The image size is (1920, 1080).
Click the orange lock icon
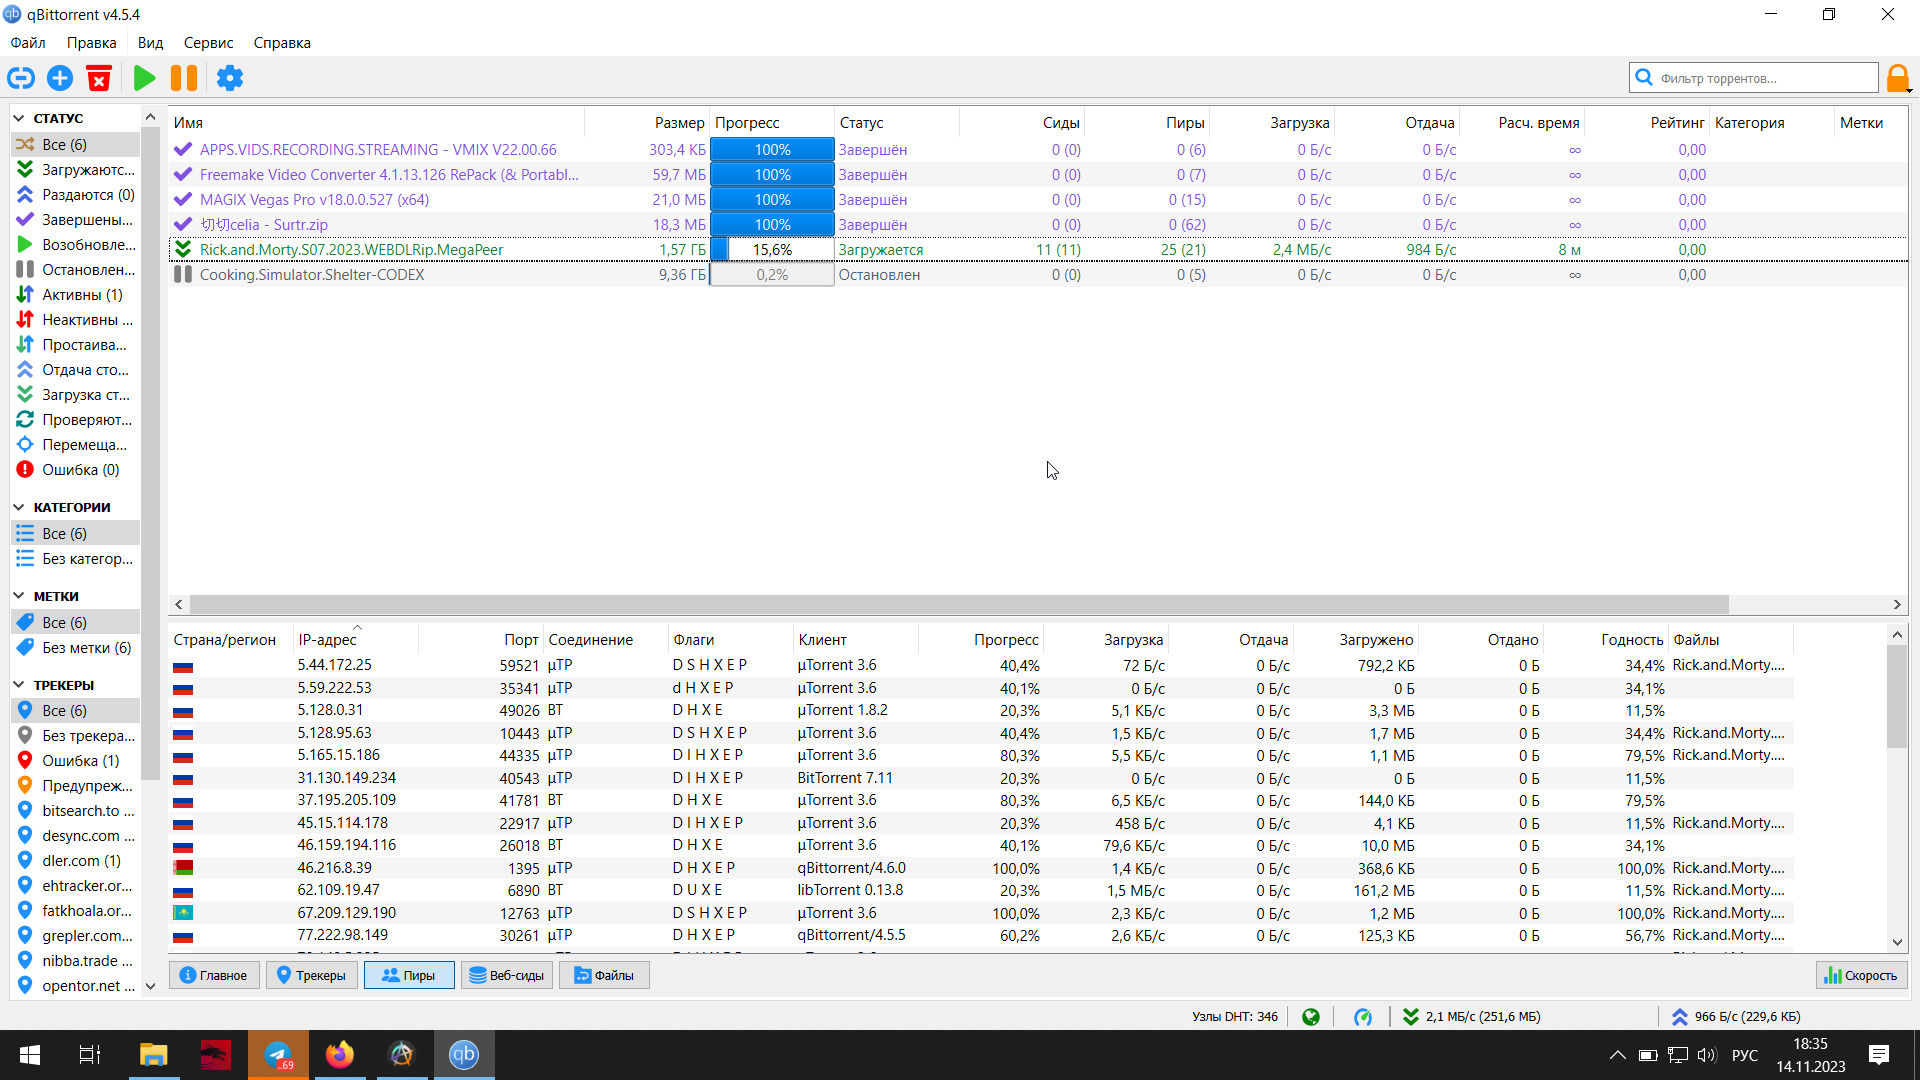click(1897, 78)
